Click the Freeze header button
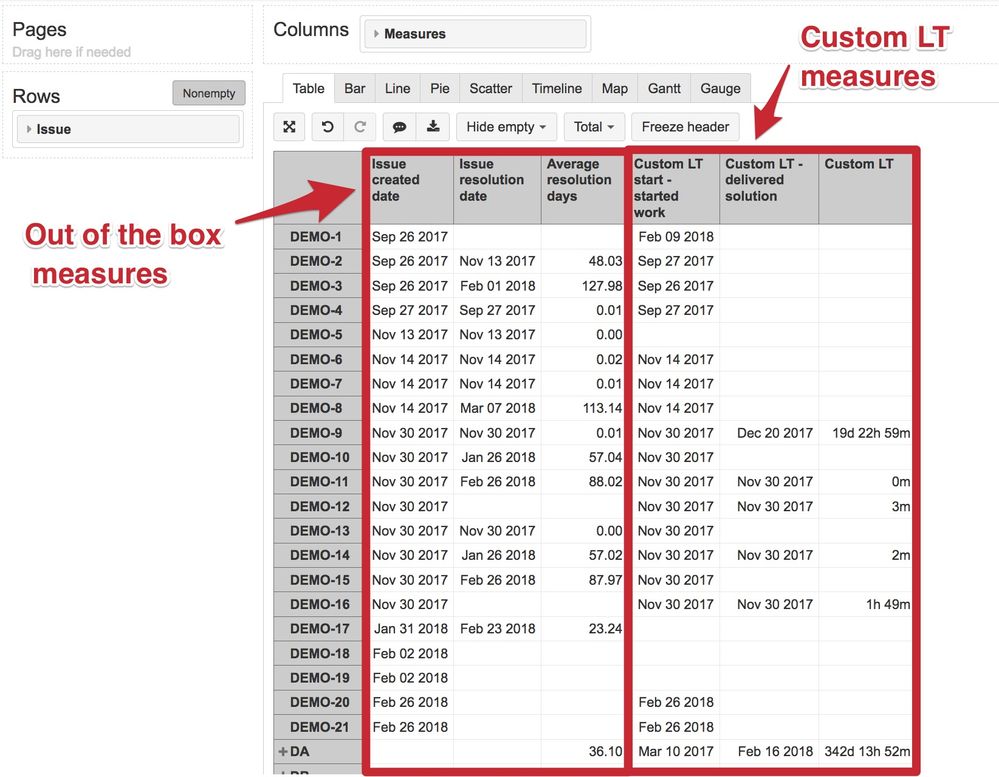The width and height of the screenshot is (999, 777). (x=686, y=127)
